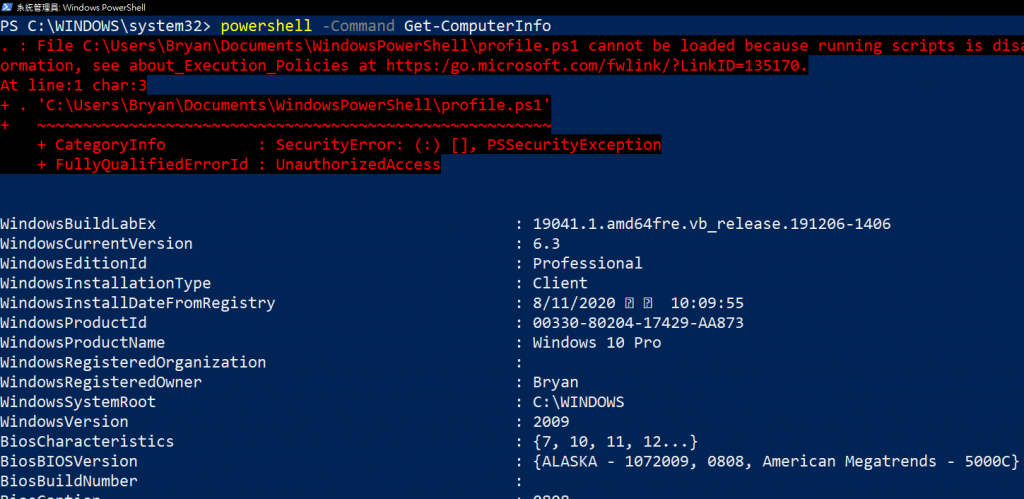Click the BiosCharacteristics value list
The height and width of the screenshot is (499, 1024).
[616, 442]
